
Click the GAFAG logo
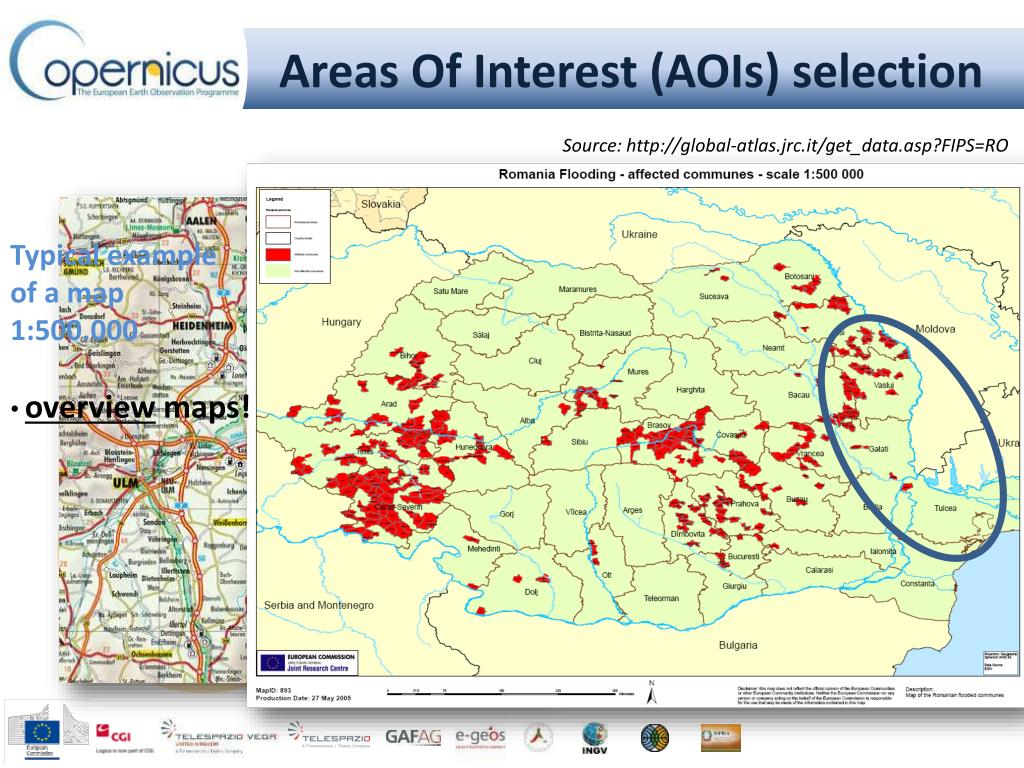(x=413, y=737)
